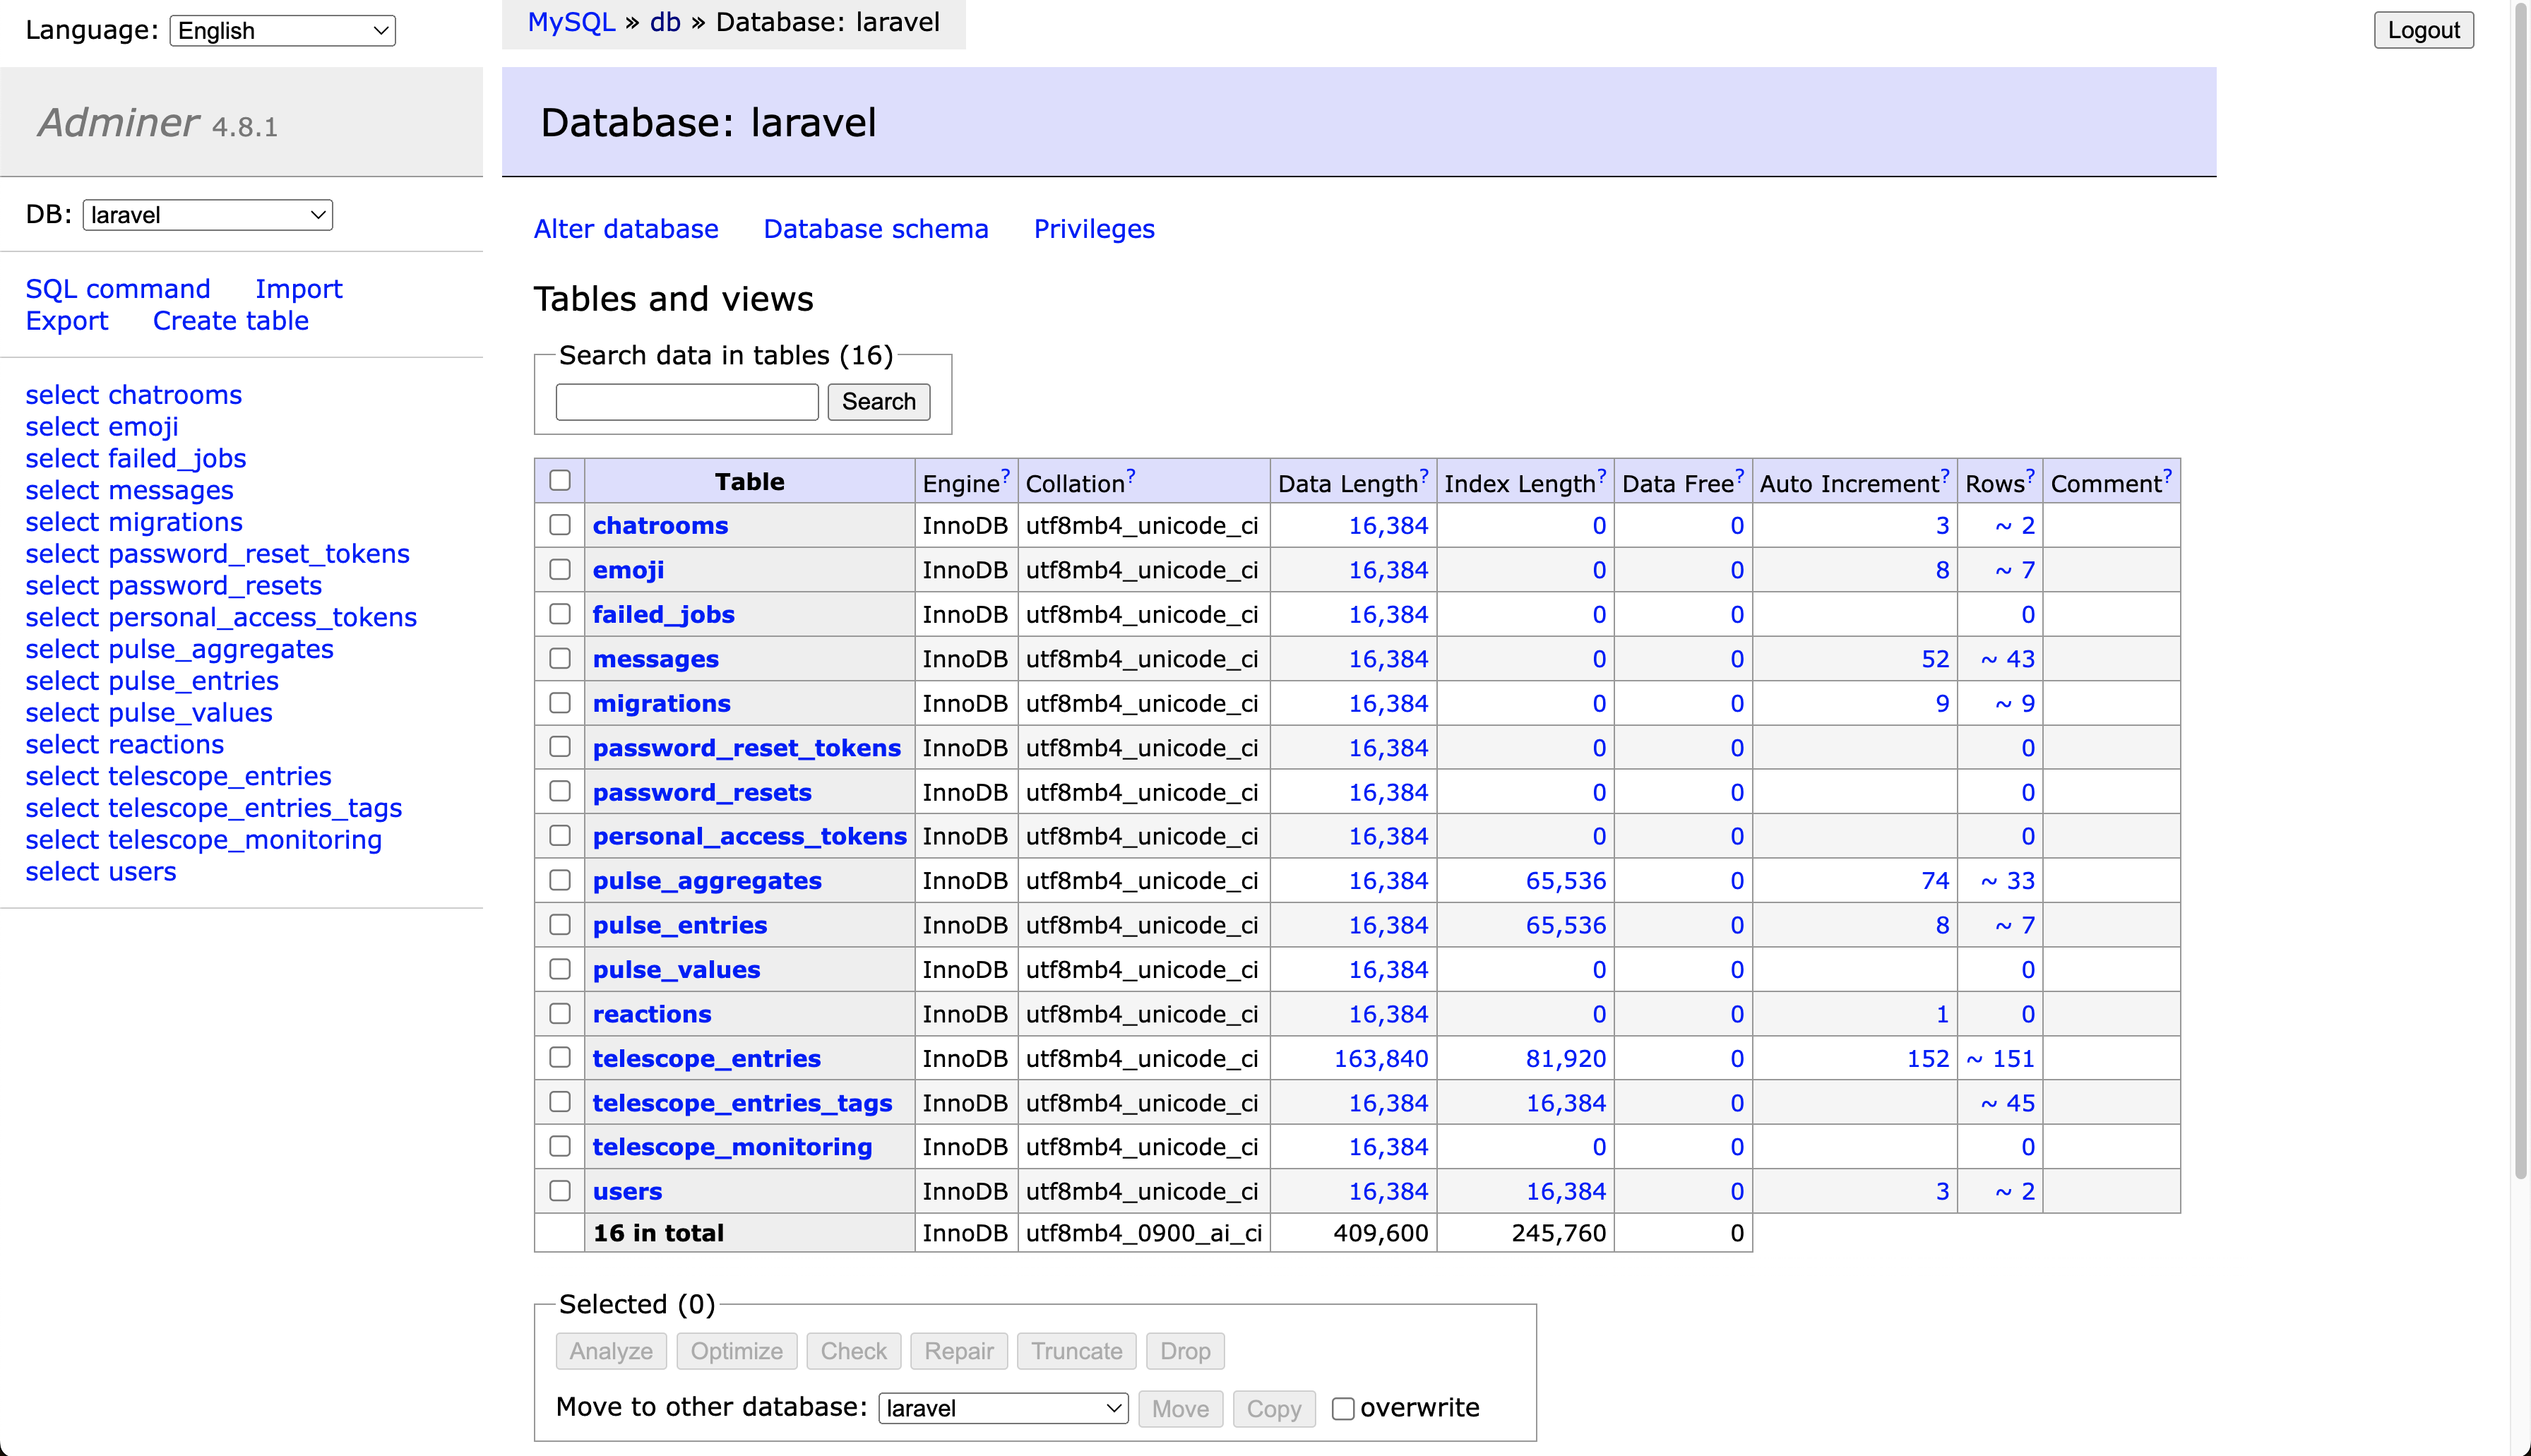Click the 163,840 data length value
2531x1456 pixels.
[x=1381, y=1058]
